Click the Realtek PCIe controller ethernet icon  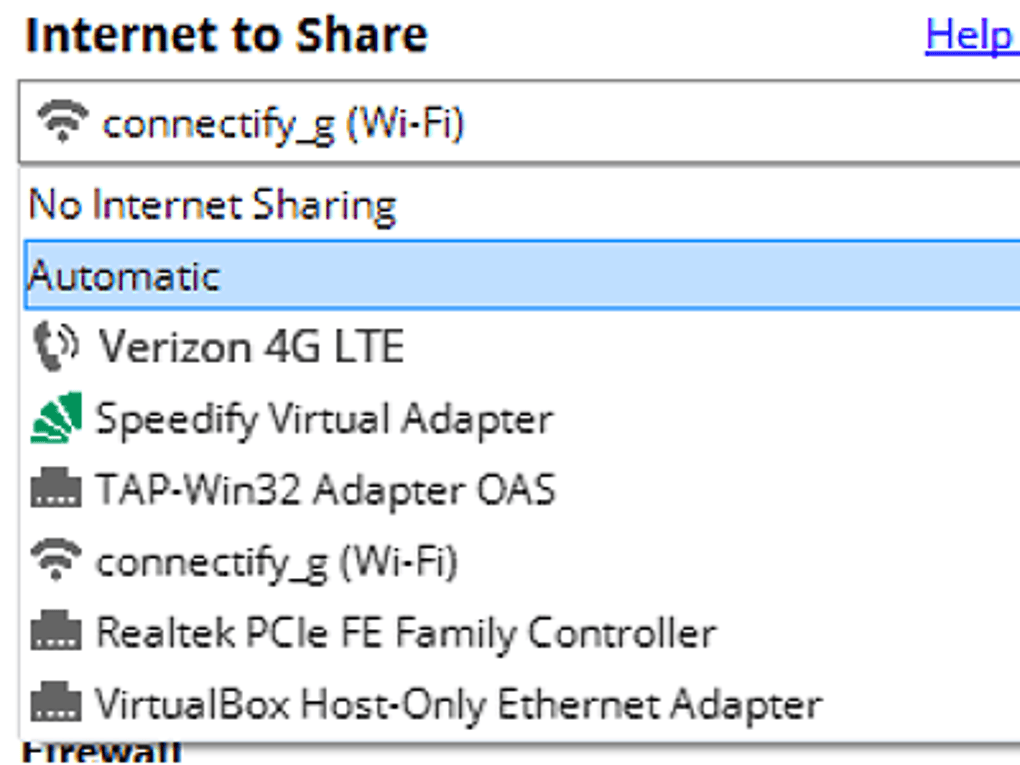pyautogui.click(x=55, y=632)
